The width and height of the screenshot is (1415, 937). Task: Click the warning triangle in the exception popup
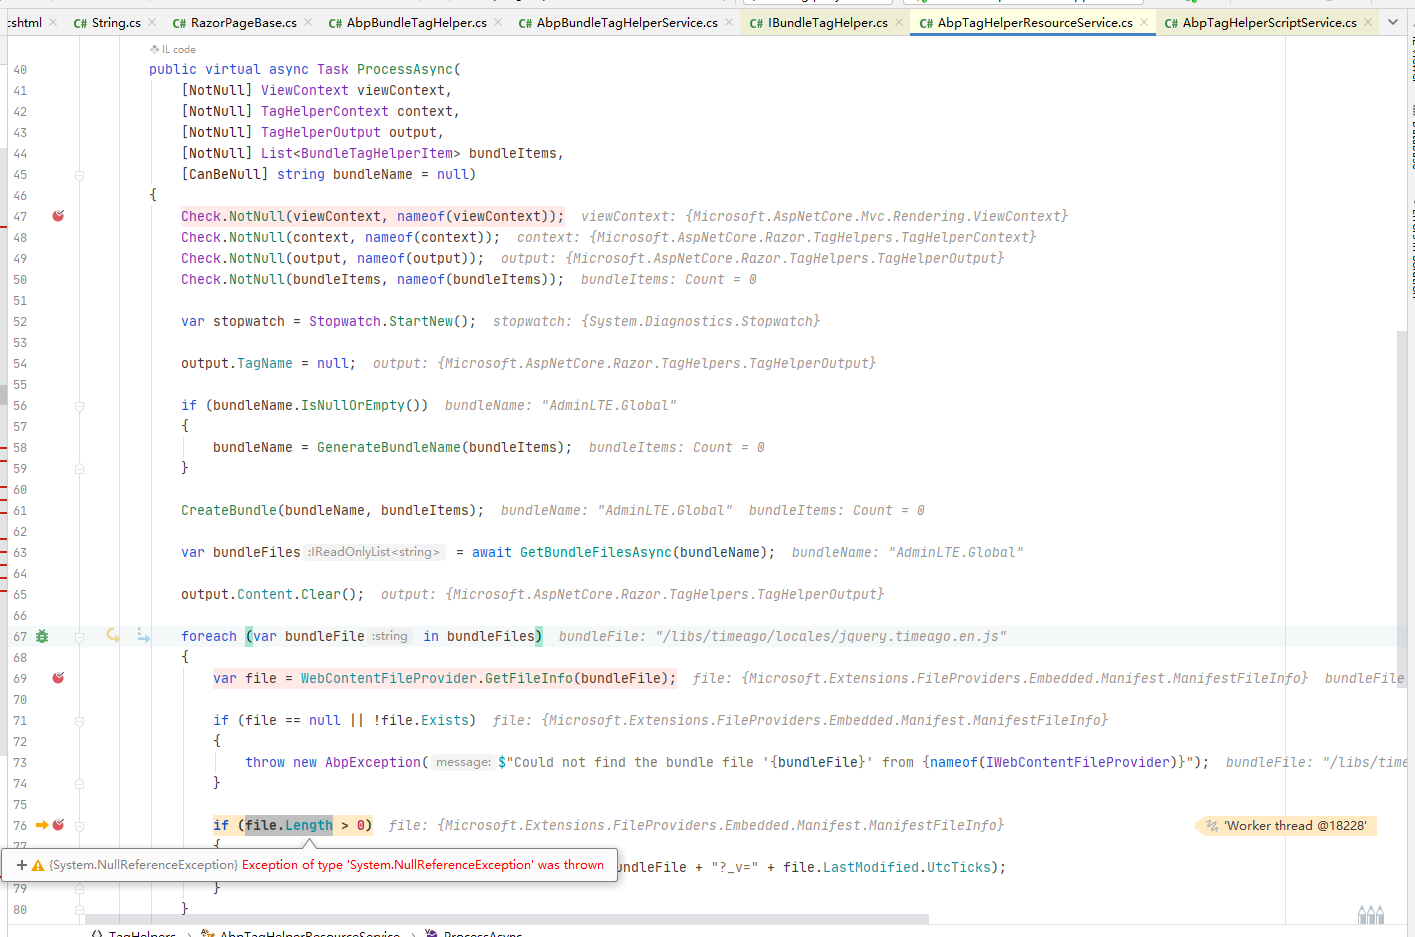tap(37, 863)
